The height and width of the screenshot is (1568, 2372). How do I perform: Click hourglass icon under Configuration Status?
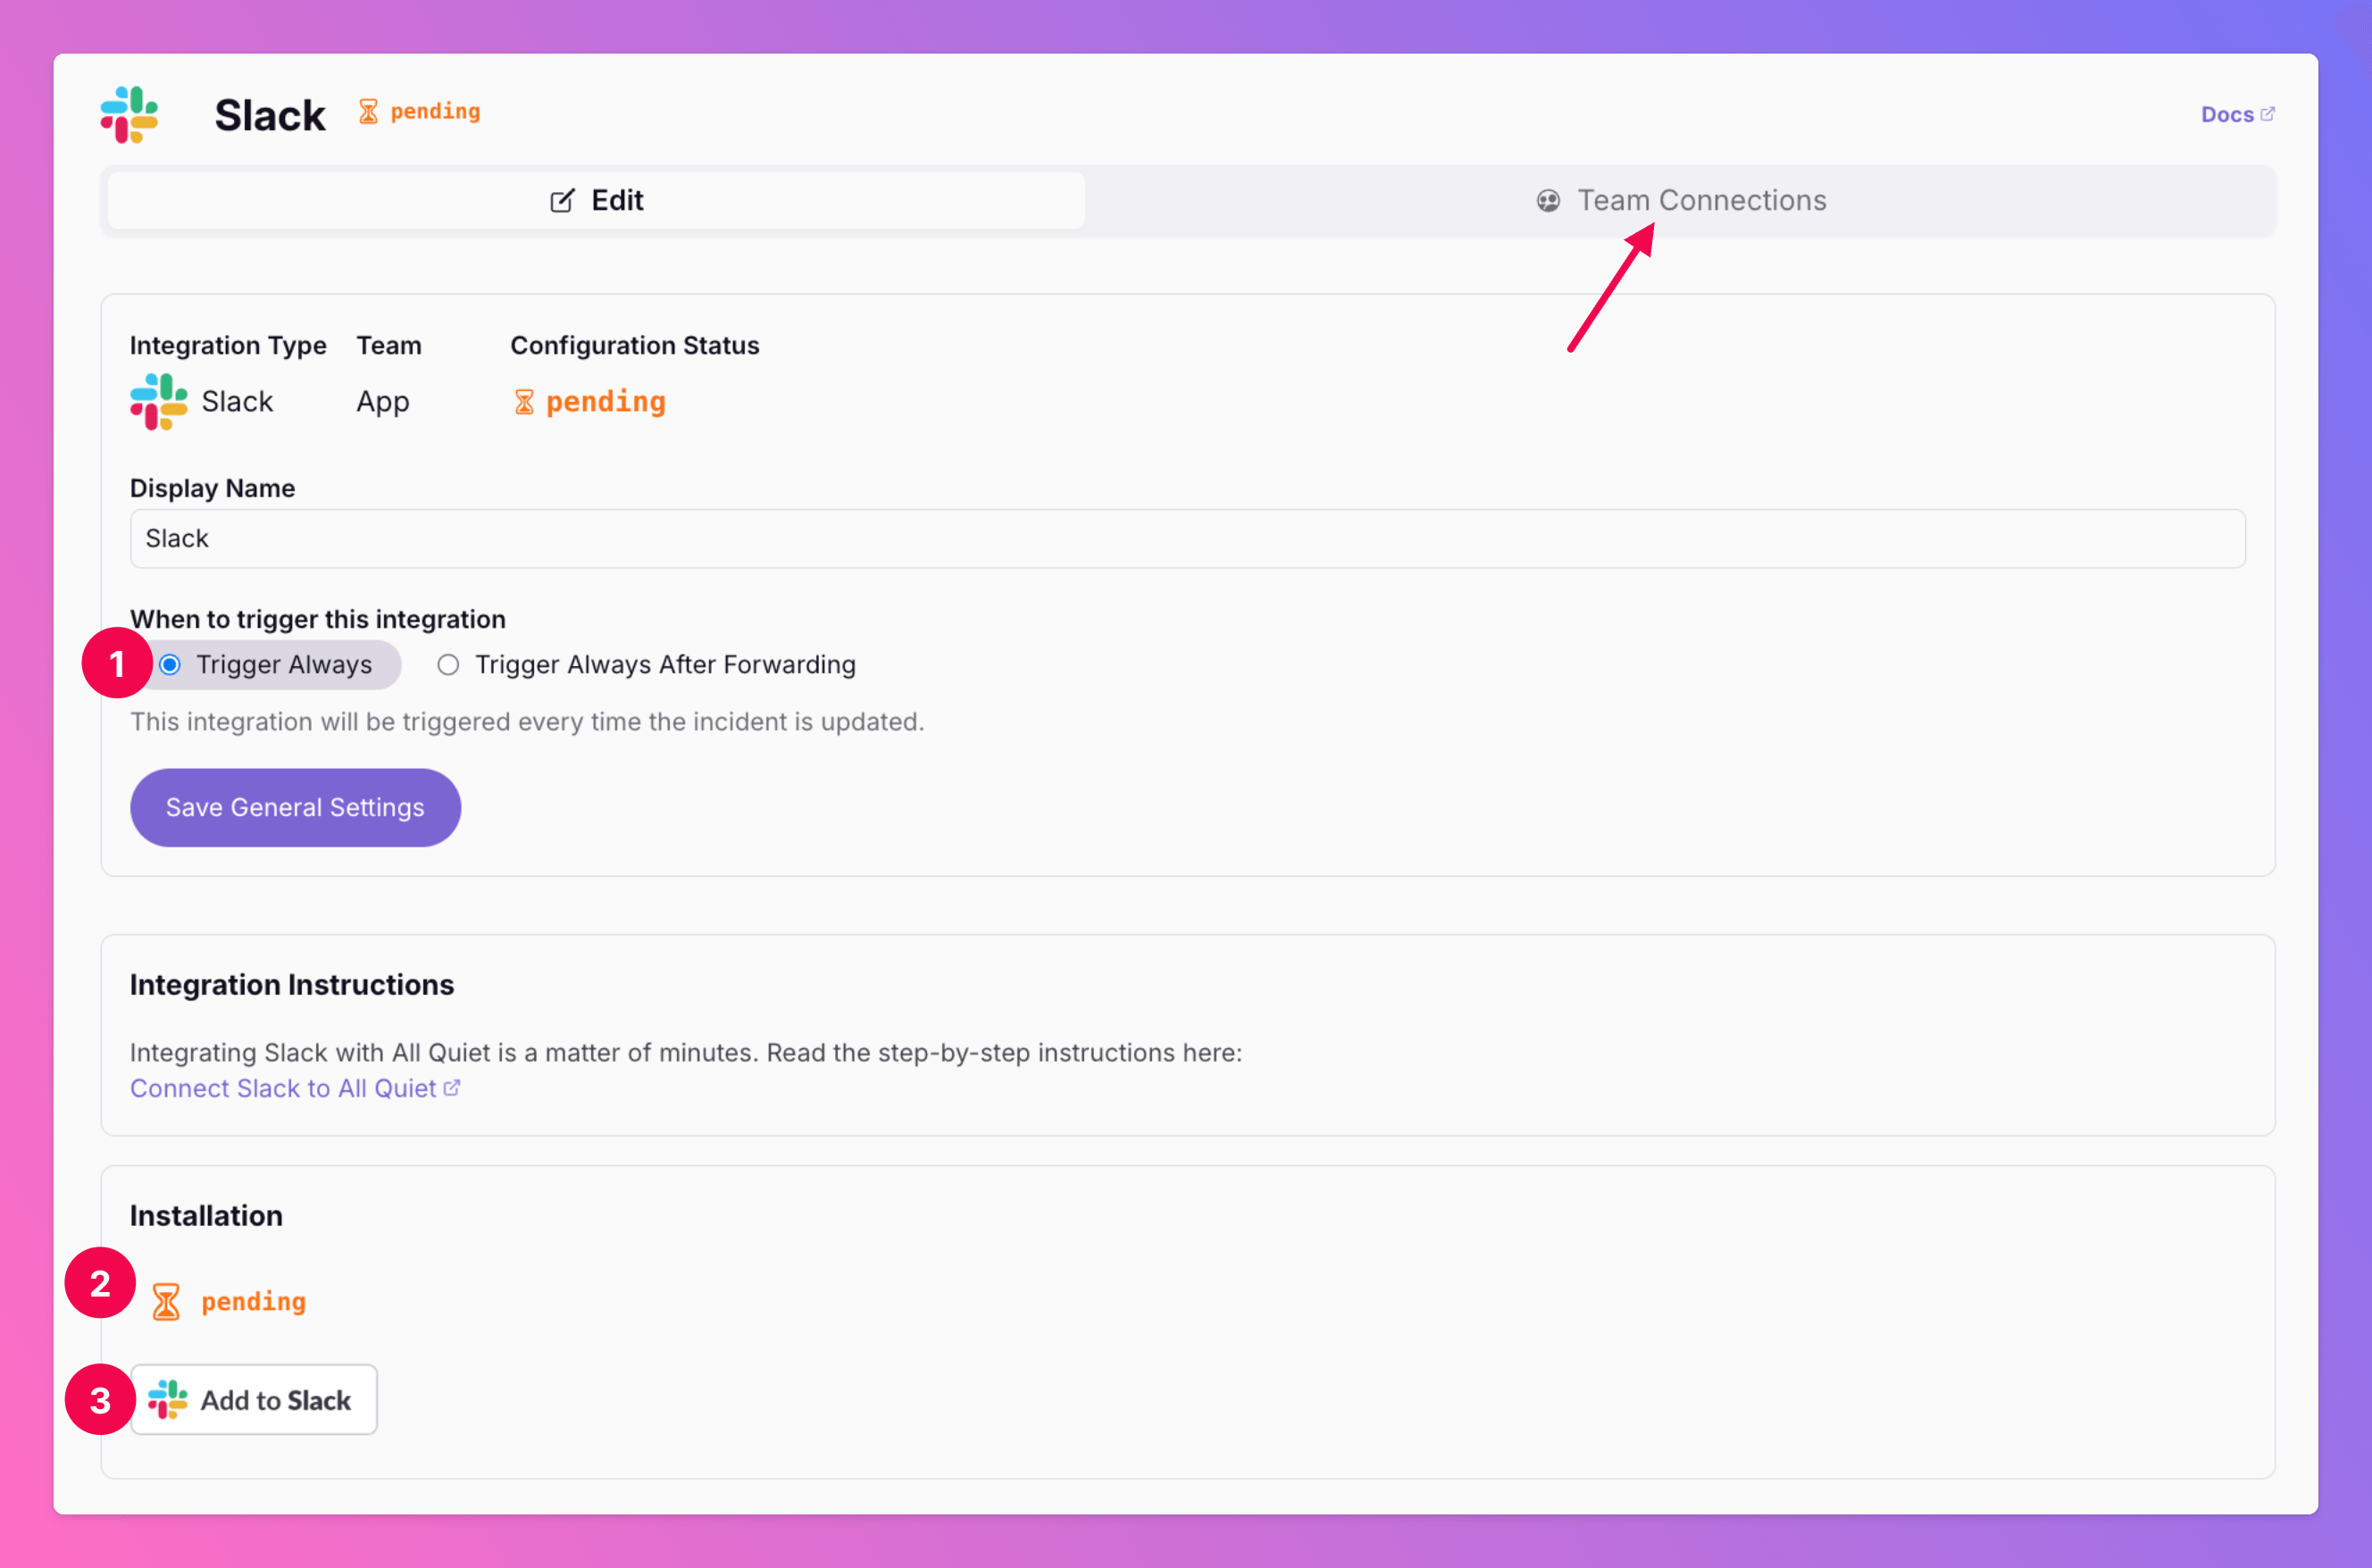coord(524,402)
